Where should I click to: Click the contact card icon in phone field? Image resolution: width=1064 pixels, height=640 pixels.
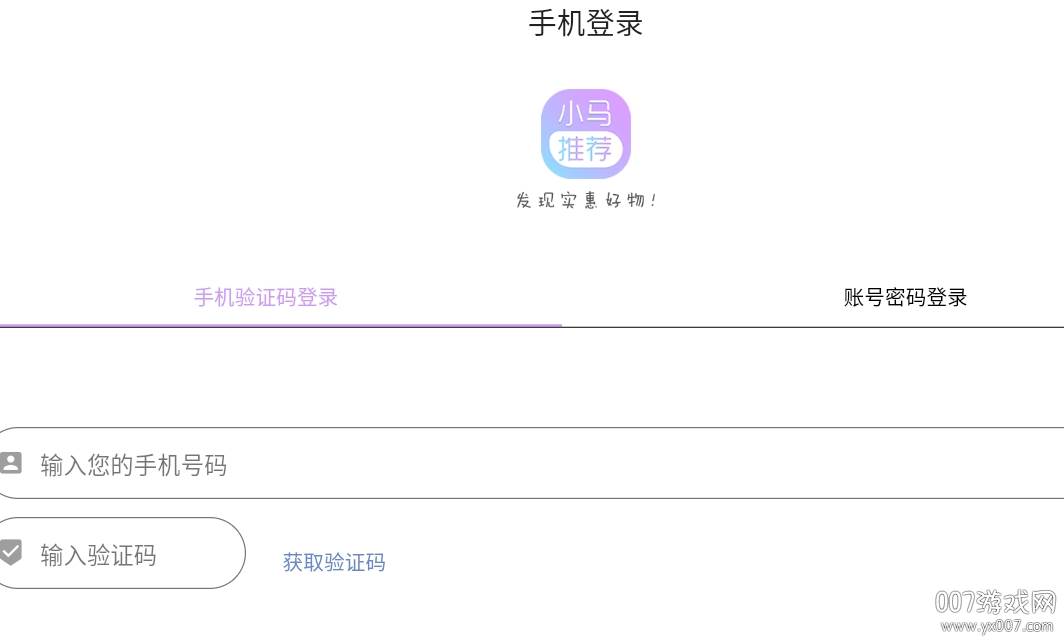tap(11, 463)
